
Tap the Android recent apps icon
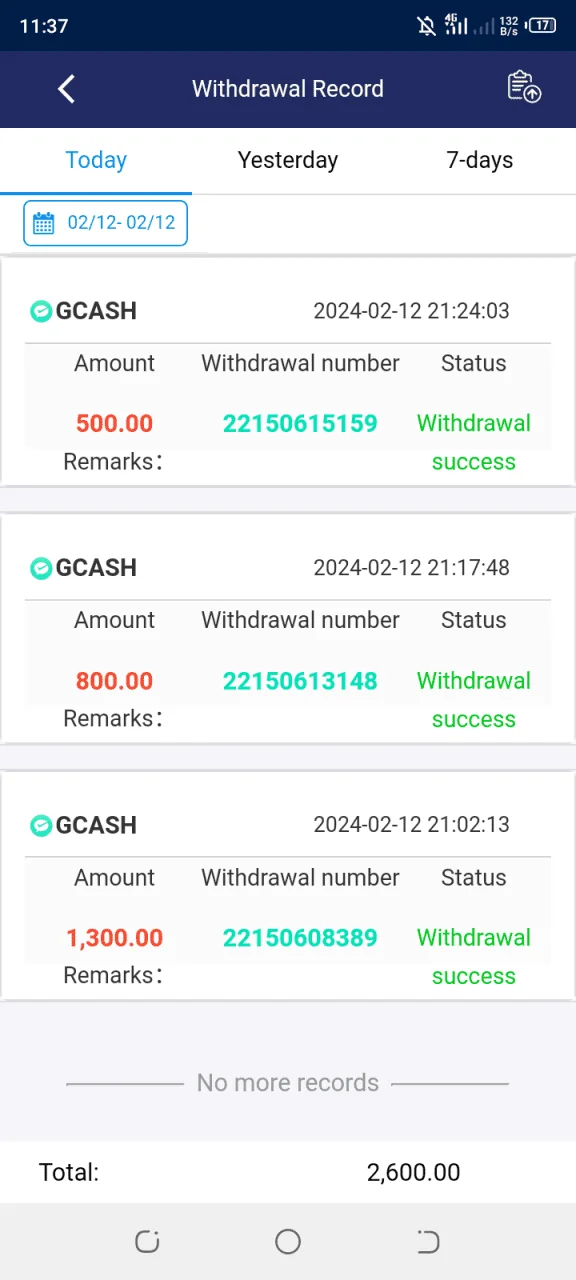pyautogui.click(x=147, y=1242)
